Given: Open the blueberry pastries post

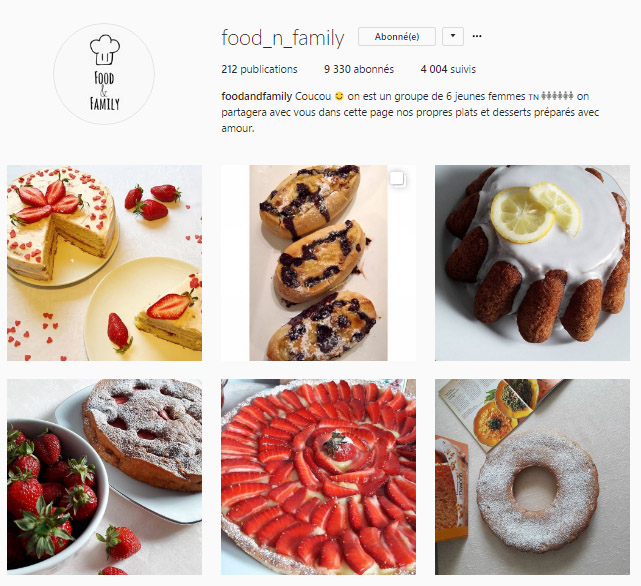Looking at the screenshot, I should (x=318, y=263).
